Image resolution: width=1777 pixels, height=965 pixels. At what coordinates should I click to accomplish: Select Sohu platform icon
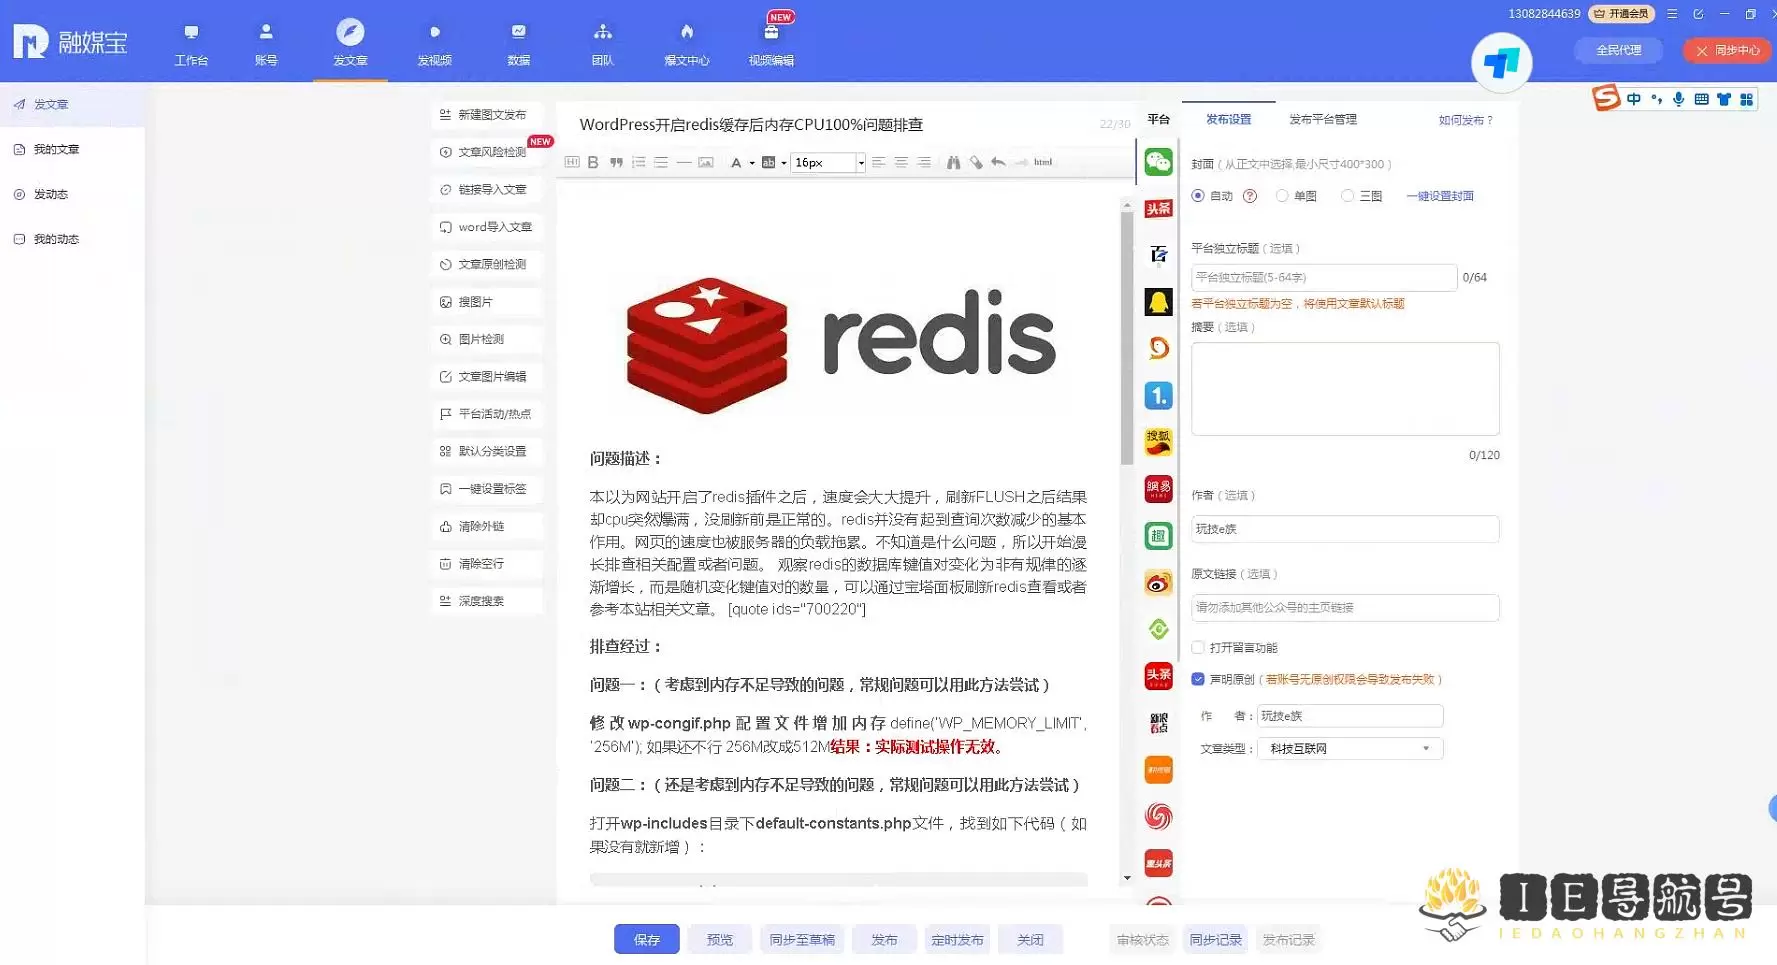(1158, 442)
